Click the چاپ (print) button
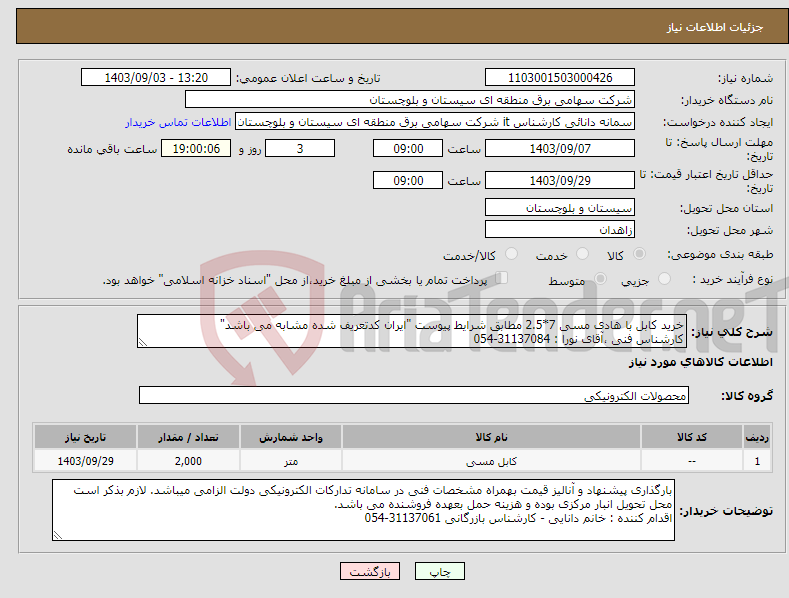789x598 pixels. (x=439, y=571)
